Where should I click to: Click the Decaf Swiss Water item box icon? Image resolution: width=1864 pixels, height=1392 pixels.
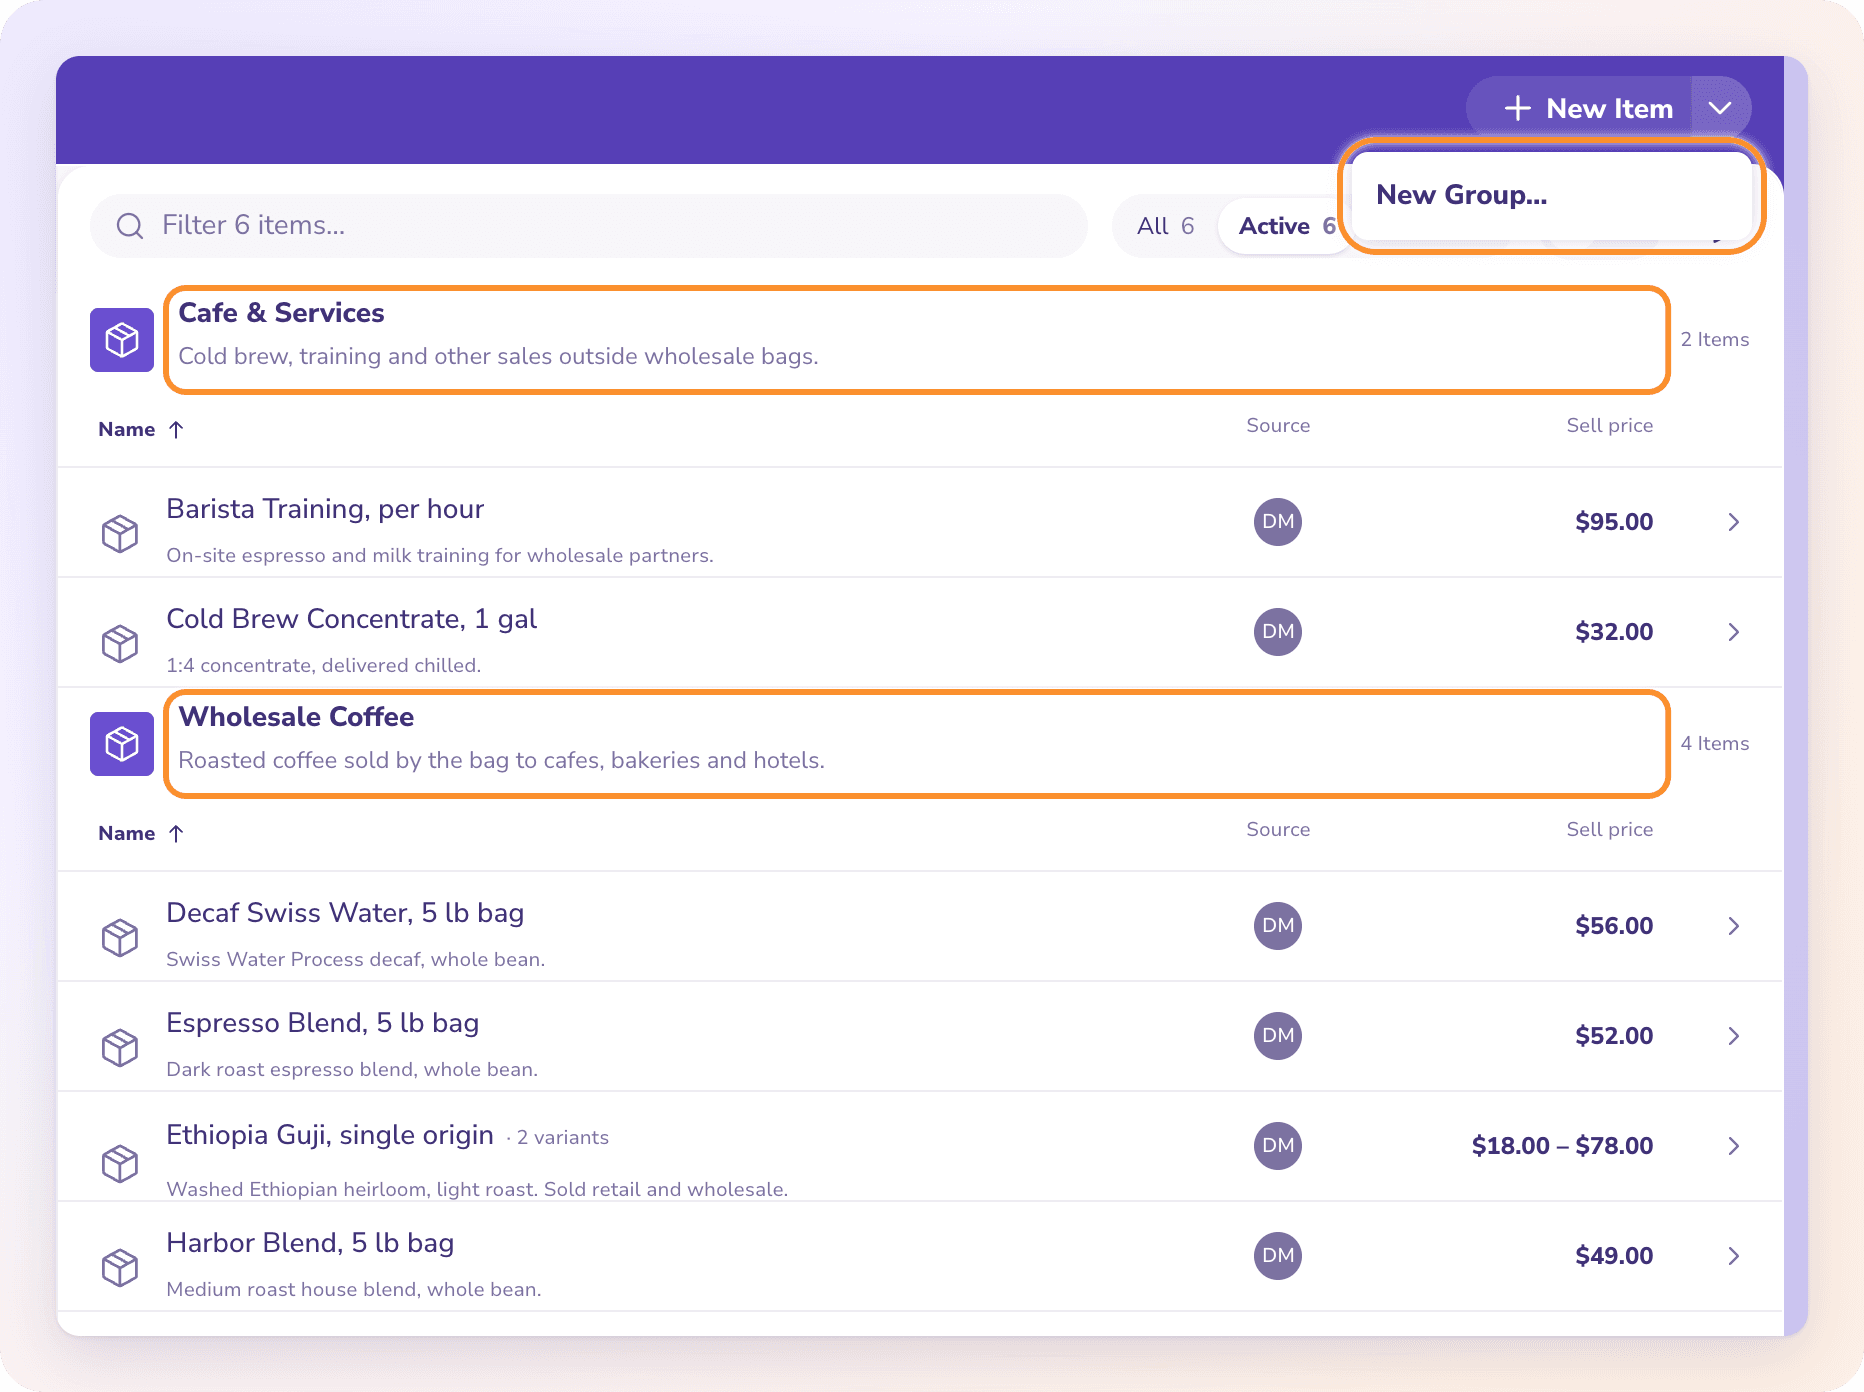pos(120,937)
